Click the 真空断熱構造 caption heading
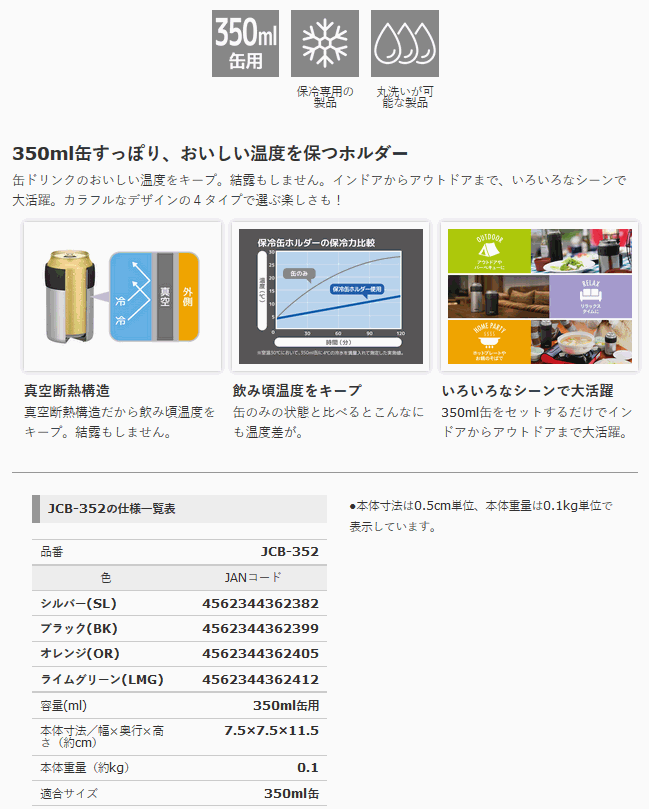 click(67, 390)
